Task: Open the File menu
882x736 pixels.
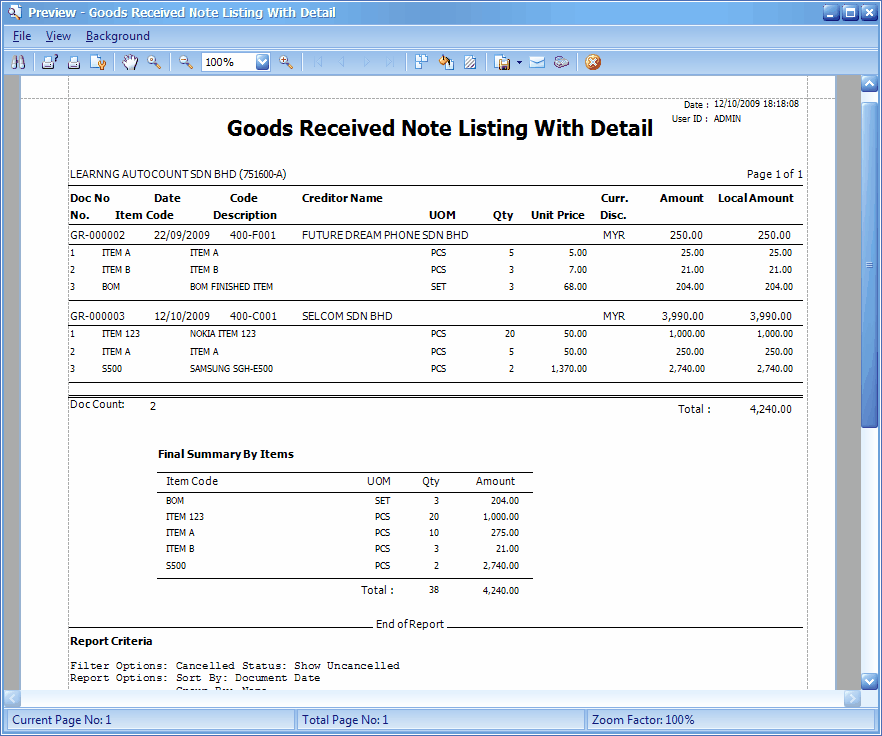Action: coord(22,36)
